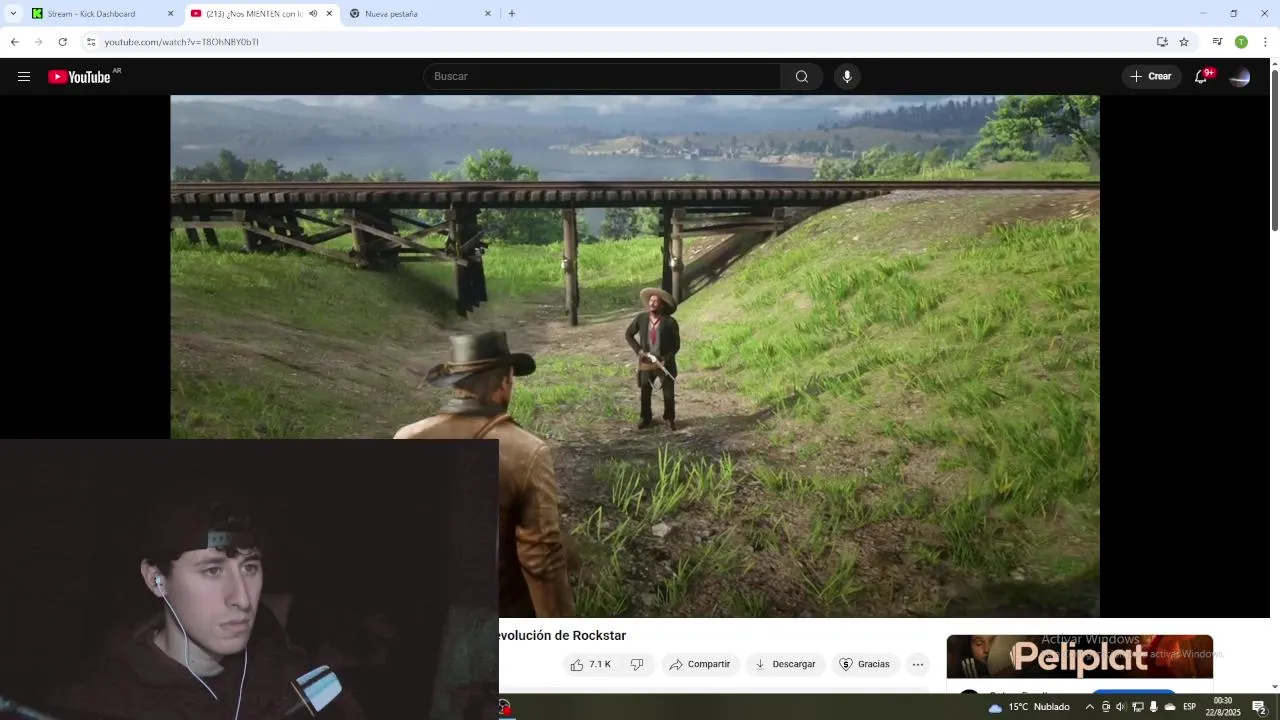Open the taskbar volume icon
This screenshot has height=720, width=1280.
(x=1121, y=707)
